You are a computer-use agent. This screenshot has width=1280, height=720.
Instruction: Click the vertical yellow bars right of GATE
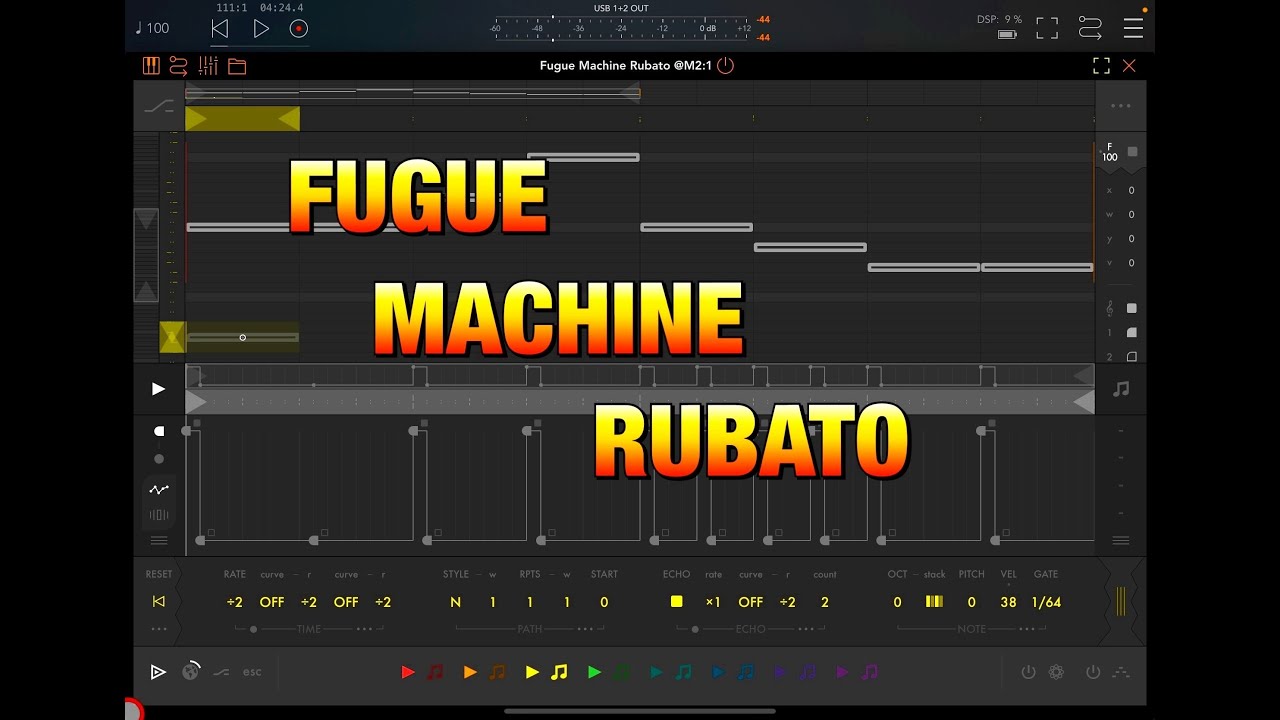click(x=1121, y=602)
